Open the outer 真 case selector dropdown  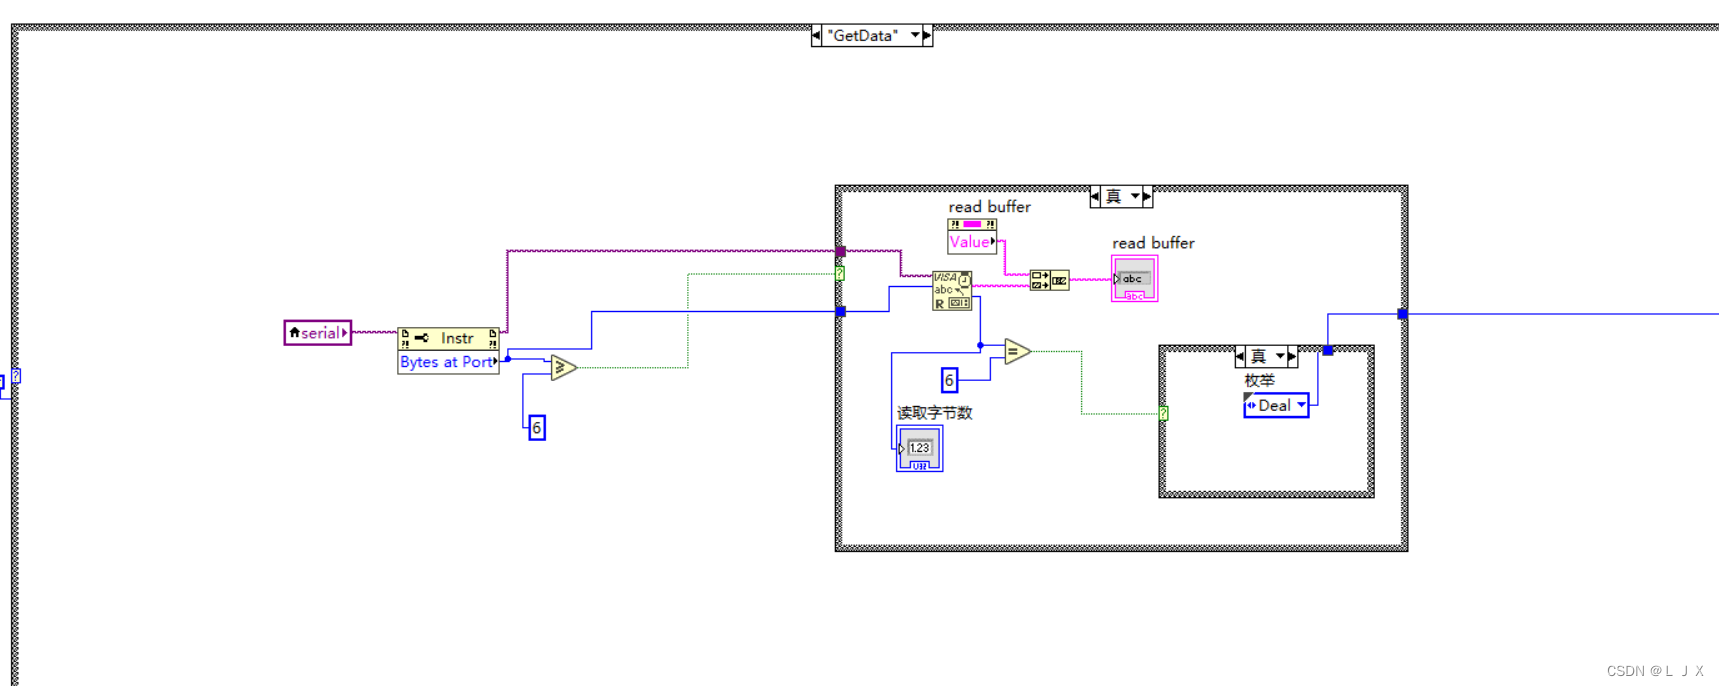click(x=1135, y=196)
